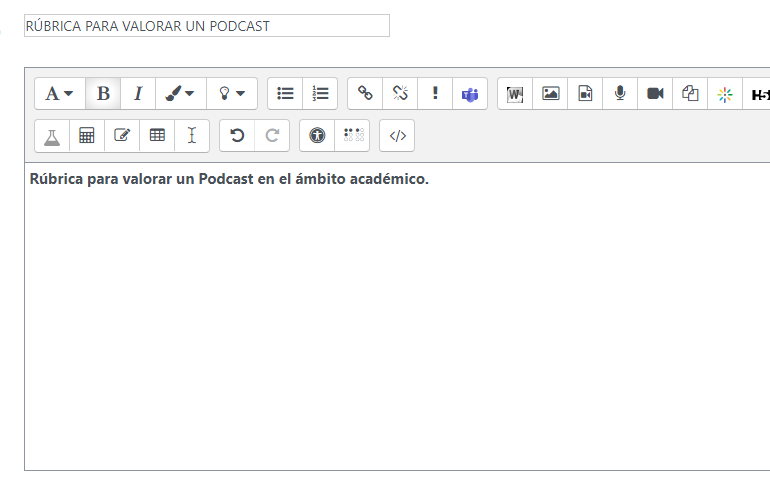The width and height of the screenshot is (770, 485).
Task: Toggle HTML source code view
Action: pos(397,135)
